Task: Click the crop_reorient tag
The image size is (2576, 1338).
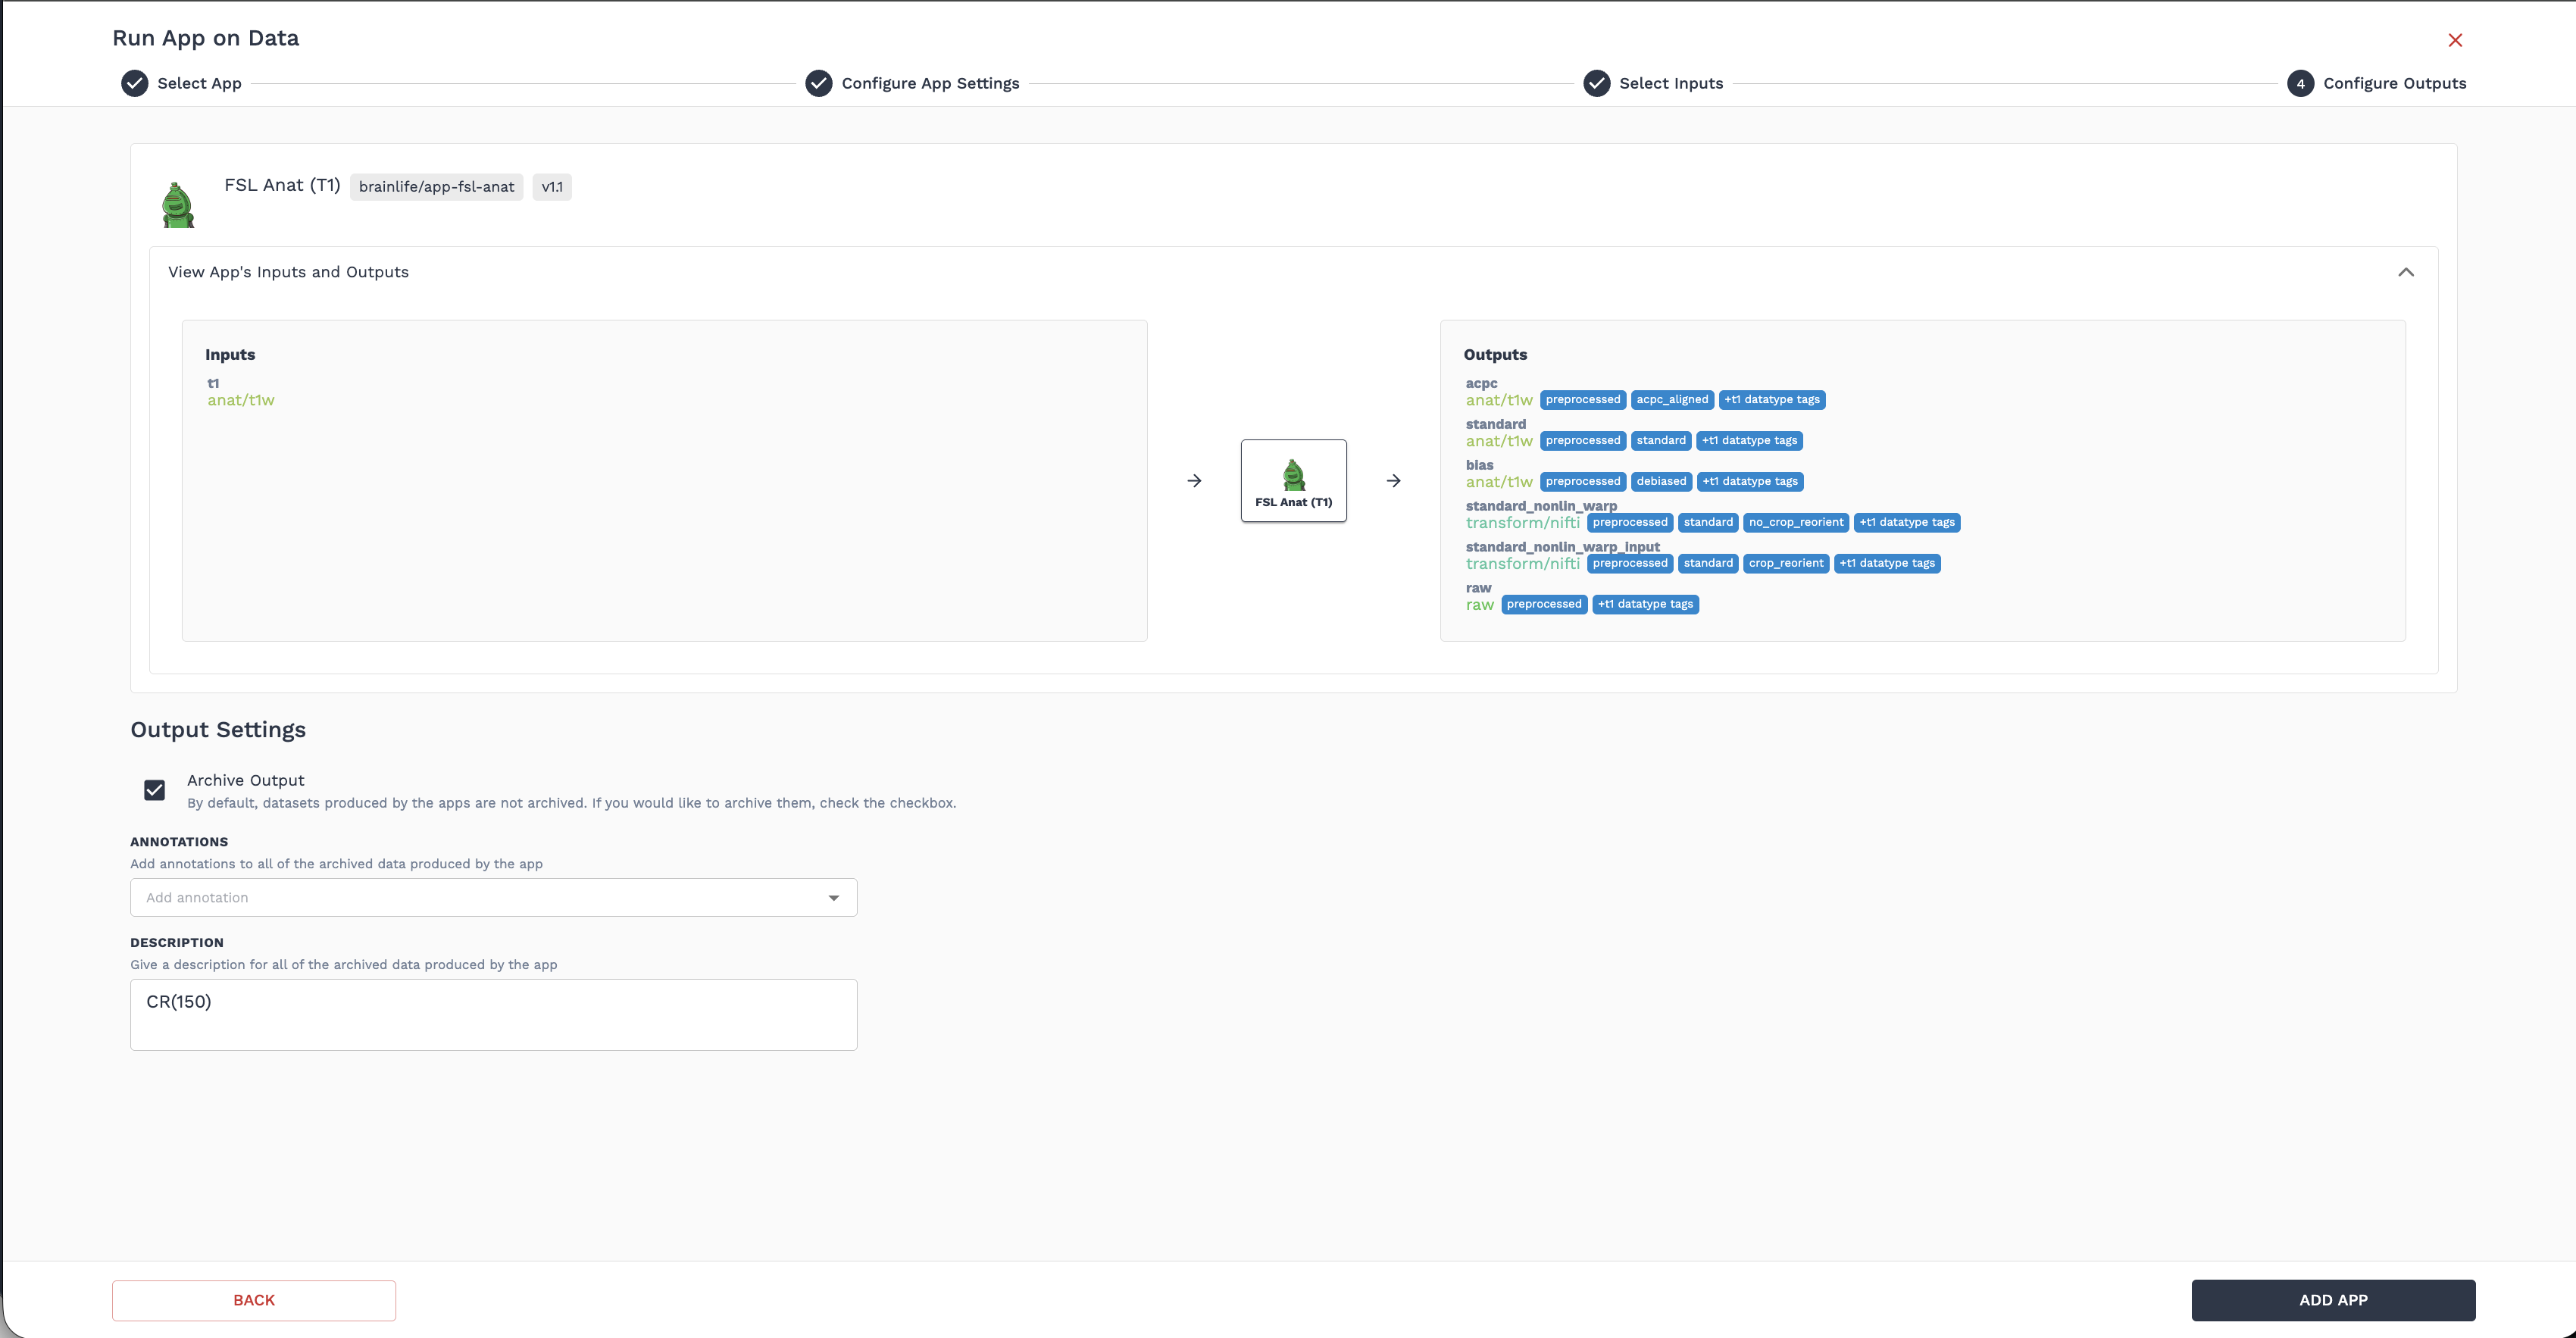Action: tap(1786, 564)
